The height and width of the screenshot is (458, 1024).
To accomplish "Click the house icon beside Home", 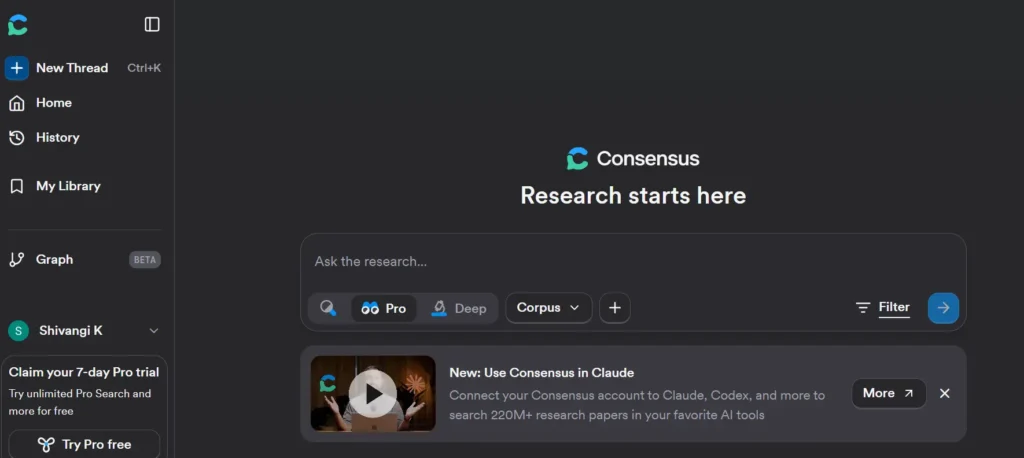I will tap(17, 103).
